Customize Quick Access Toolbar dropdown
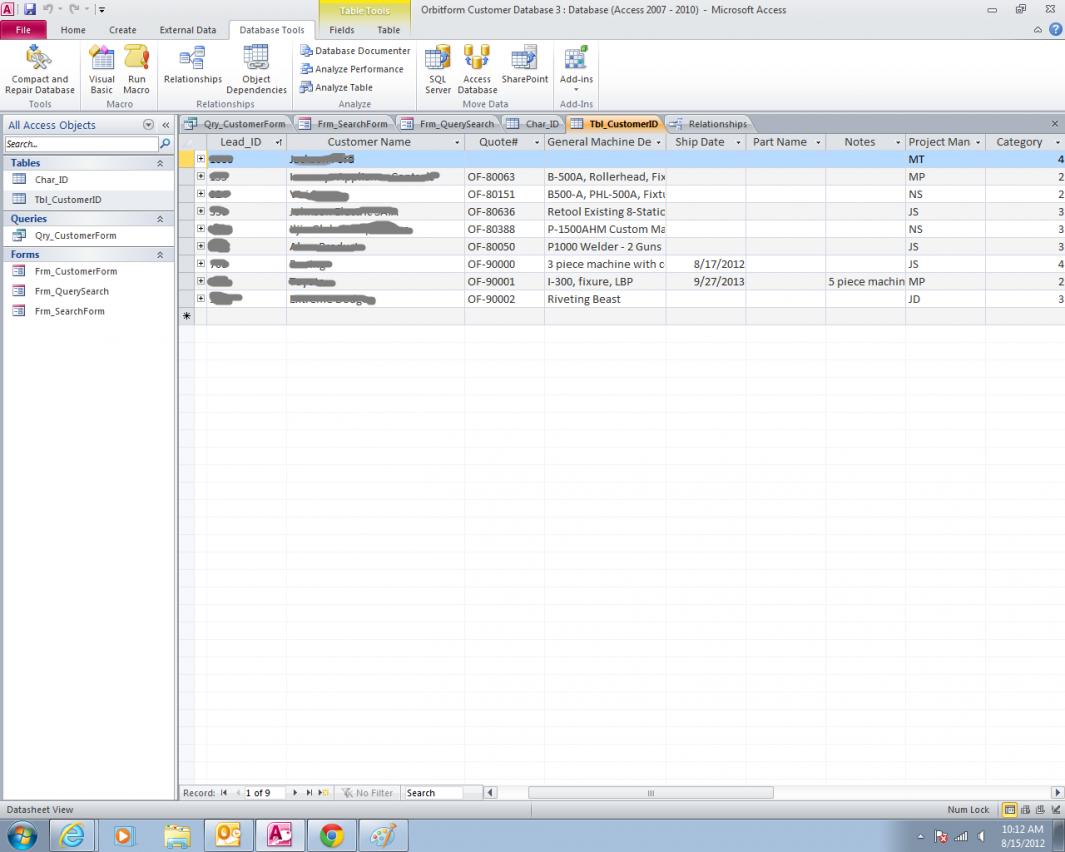The height and width of the screenshot is (852, 1065). (102, 10)
